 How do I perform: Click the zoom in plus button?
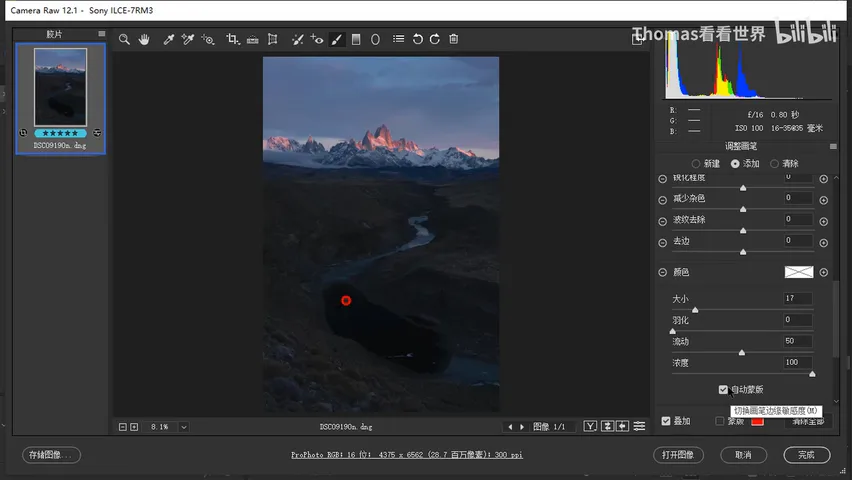click(134, 427)
